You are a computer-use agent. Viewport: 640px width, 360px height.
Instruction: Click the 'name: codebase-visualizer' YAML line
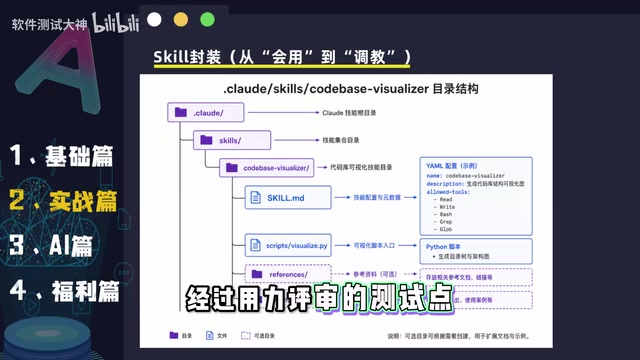point(466,176)
